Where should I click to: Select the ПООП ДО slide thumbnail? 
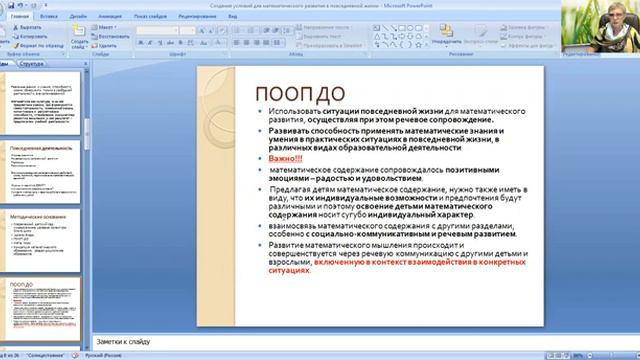coord(41,309)
